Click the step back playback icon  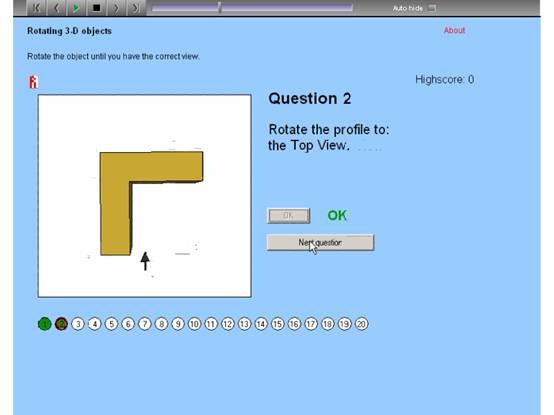pyautogui.click(x=56, y=8)
